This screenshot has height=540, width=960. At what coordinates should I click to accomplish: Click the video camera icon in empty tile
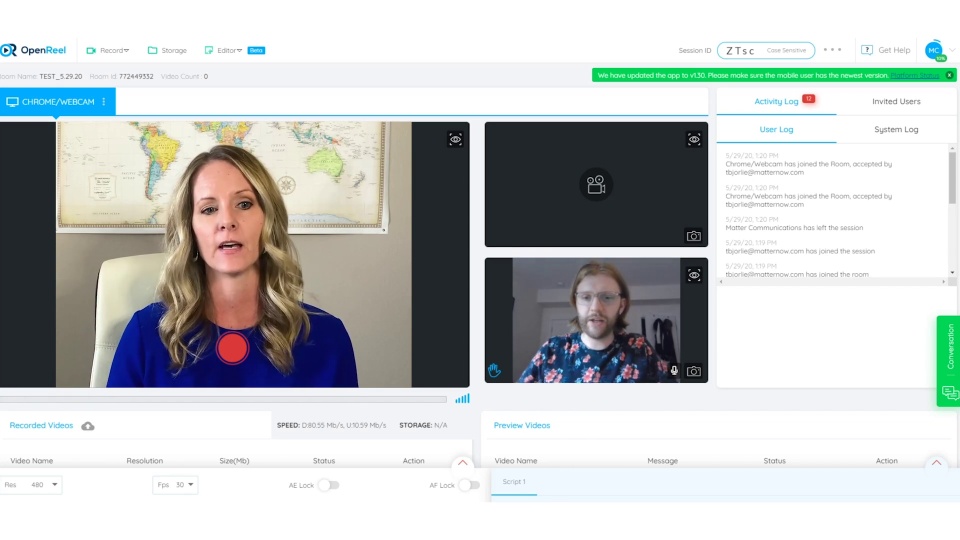coord(596,184)
